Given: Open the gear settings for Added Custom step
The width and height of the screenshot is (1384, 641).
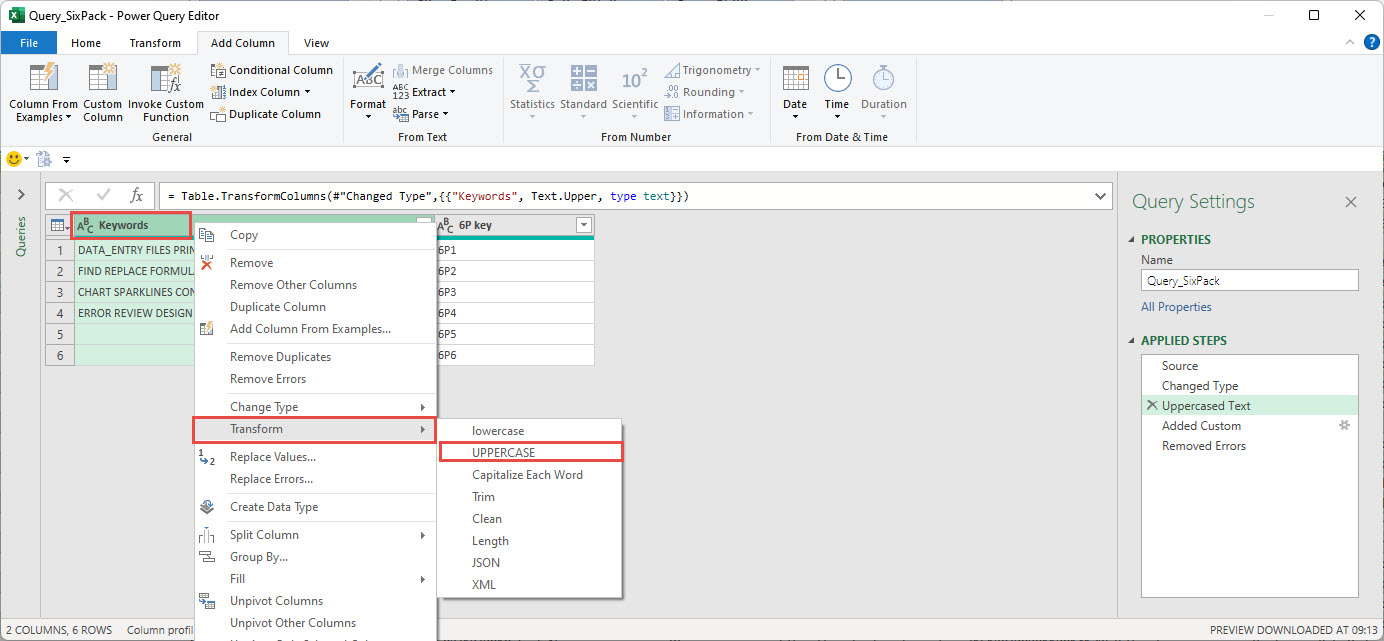Looking at the screenshot, I should pos(1345,426).
